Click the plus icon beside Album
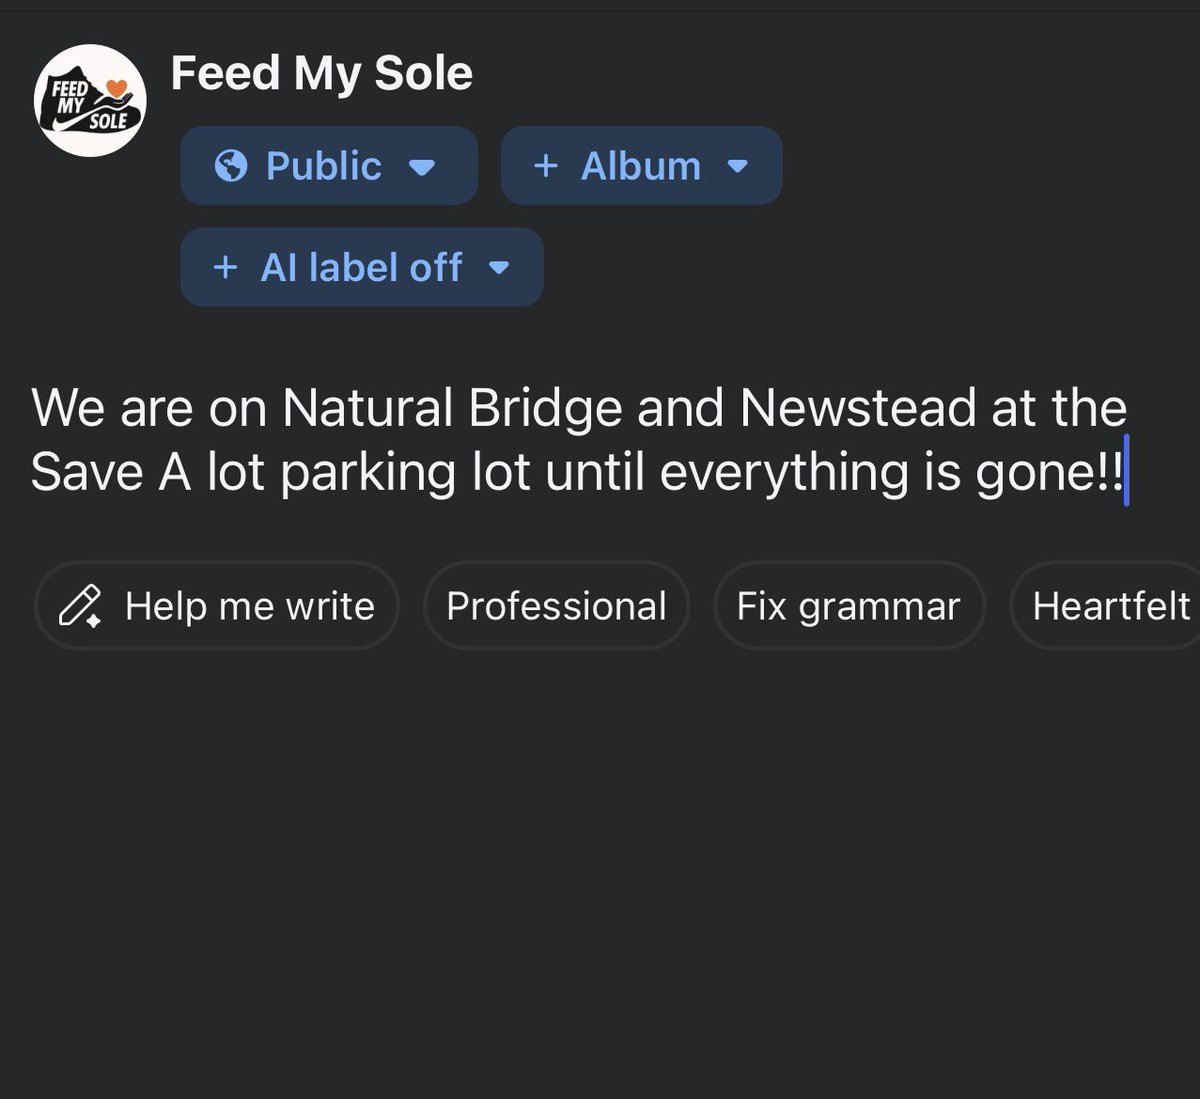 [x=545, y=166]
